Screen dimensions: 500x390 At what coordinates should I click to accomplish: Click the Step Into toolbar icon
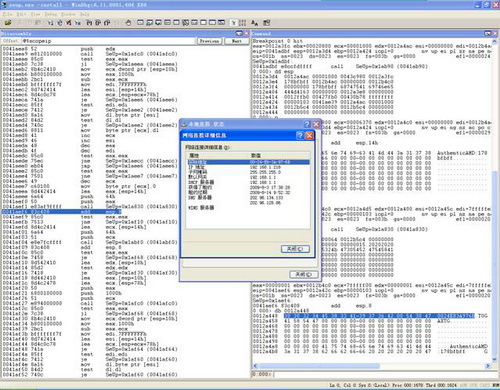pos(89,23)
